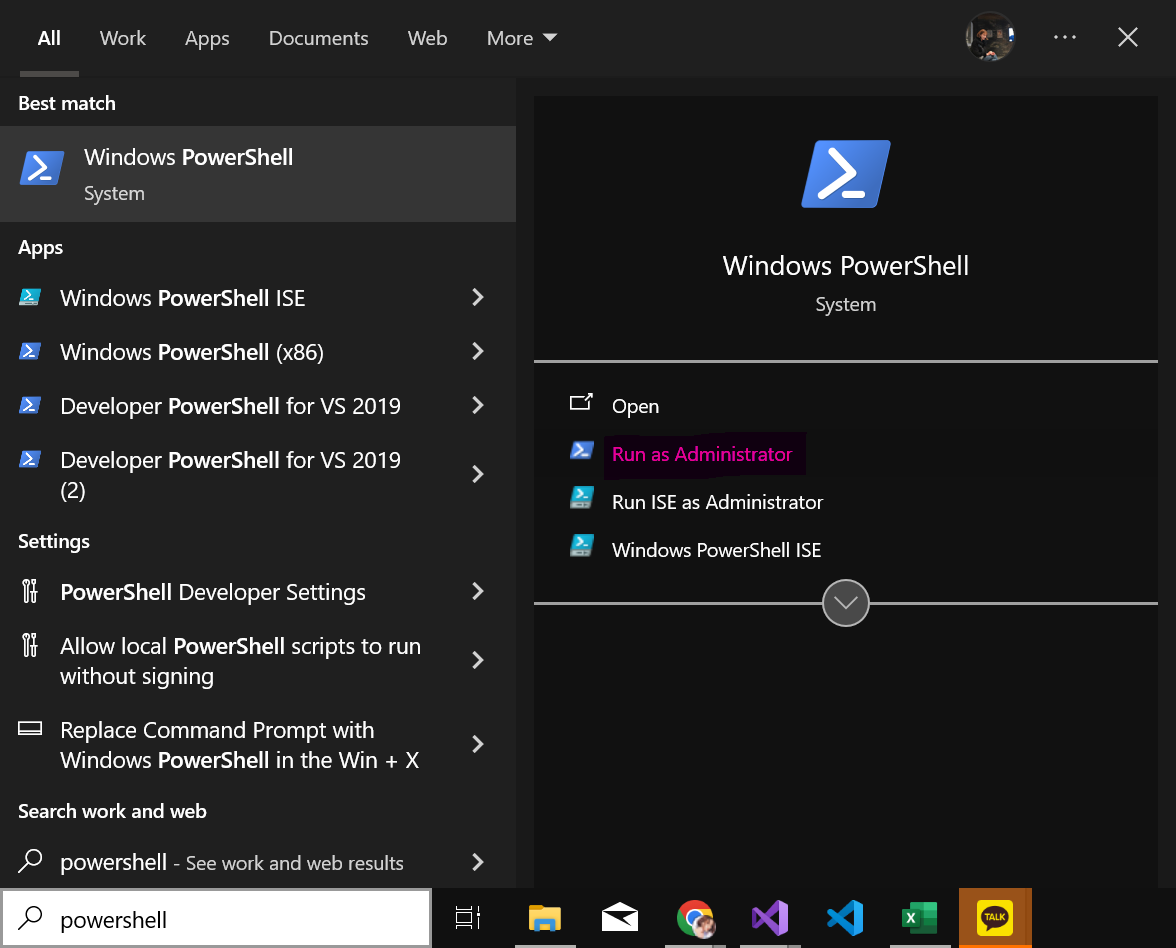The height and width of the screenshot is (948, 1176).
Task: Click the Open action's window icon
Action: coord(581,403)
